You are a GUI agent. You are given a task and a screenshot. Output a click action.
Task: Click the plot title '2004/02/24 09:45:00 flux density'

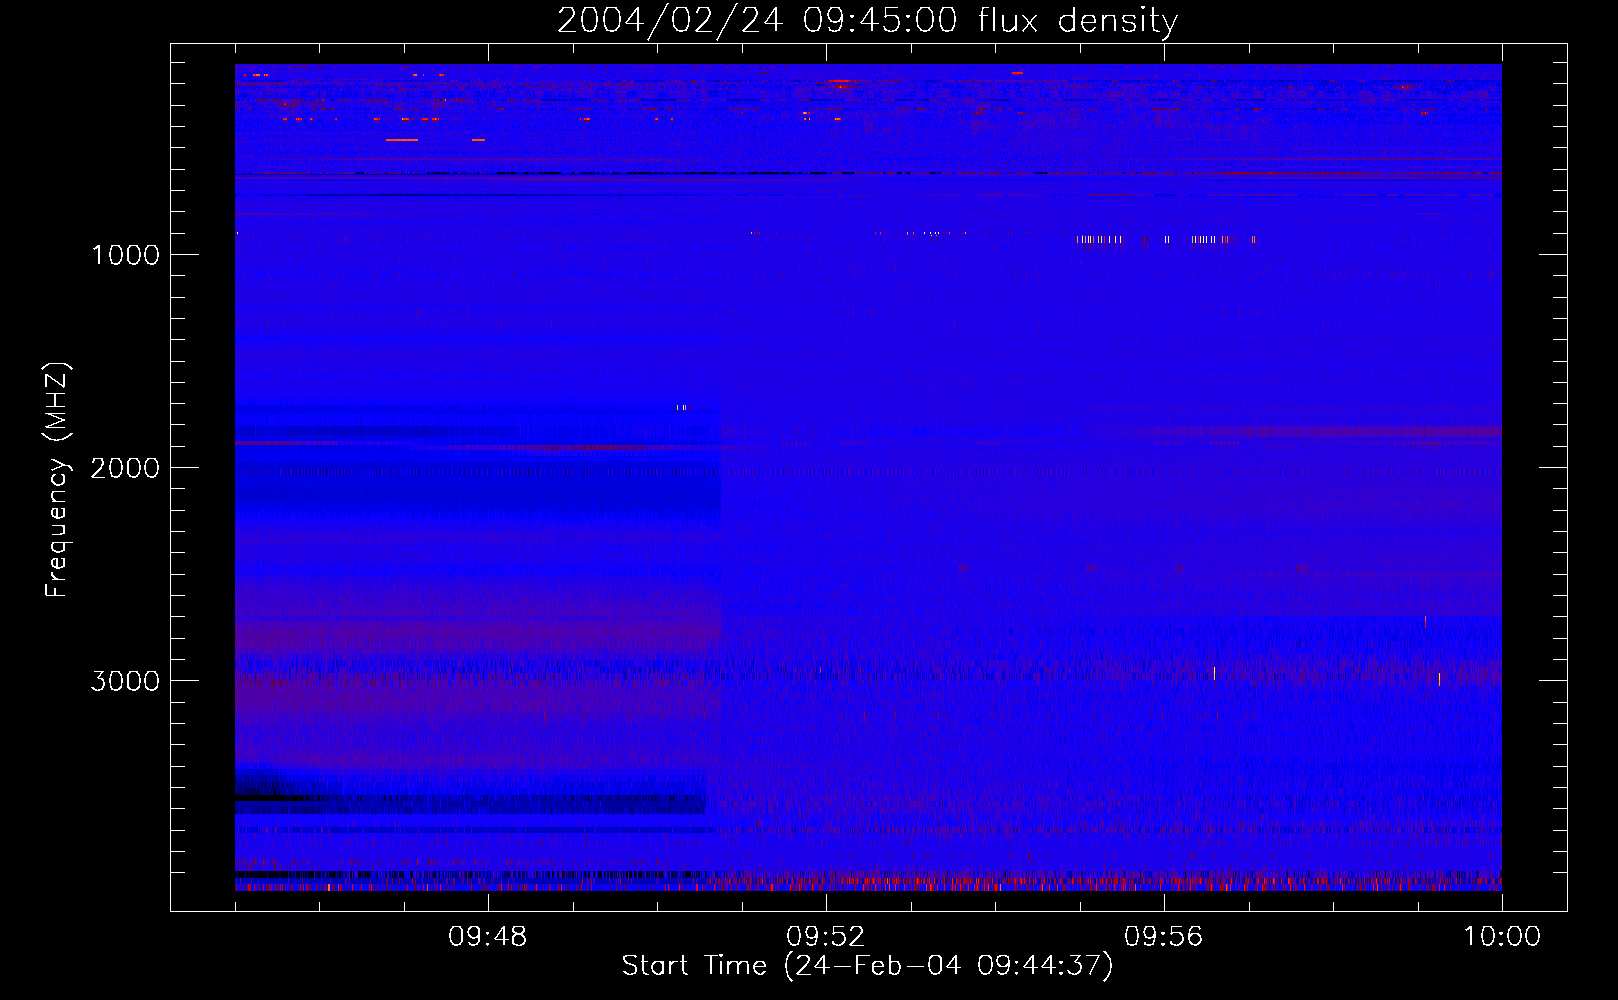[x=867, y=21]
